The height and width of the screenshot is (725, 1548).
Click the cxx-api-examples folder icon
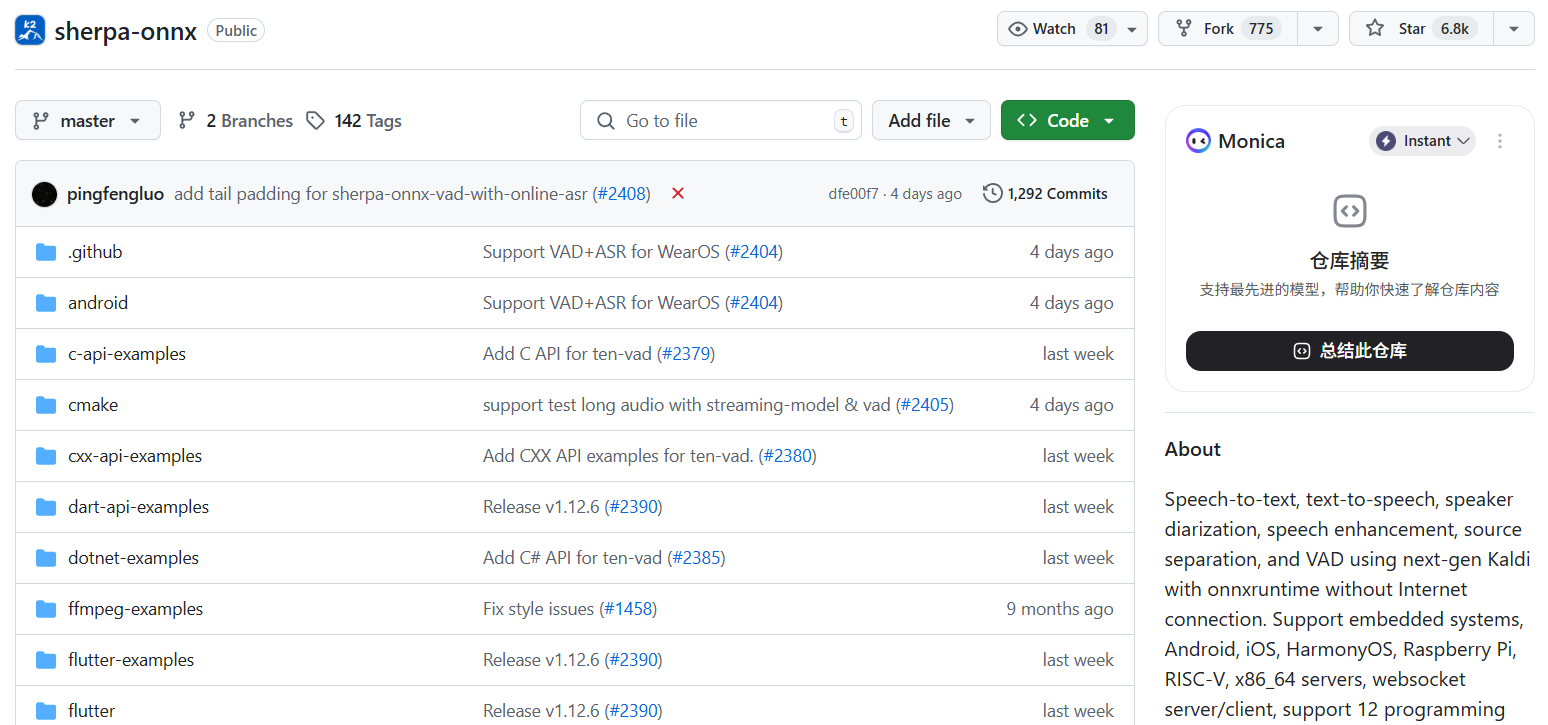(45, 456)
